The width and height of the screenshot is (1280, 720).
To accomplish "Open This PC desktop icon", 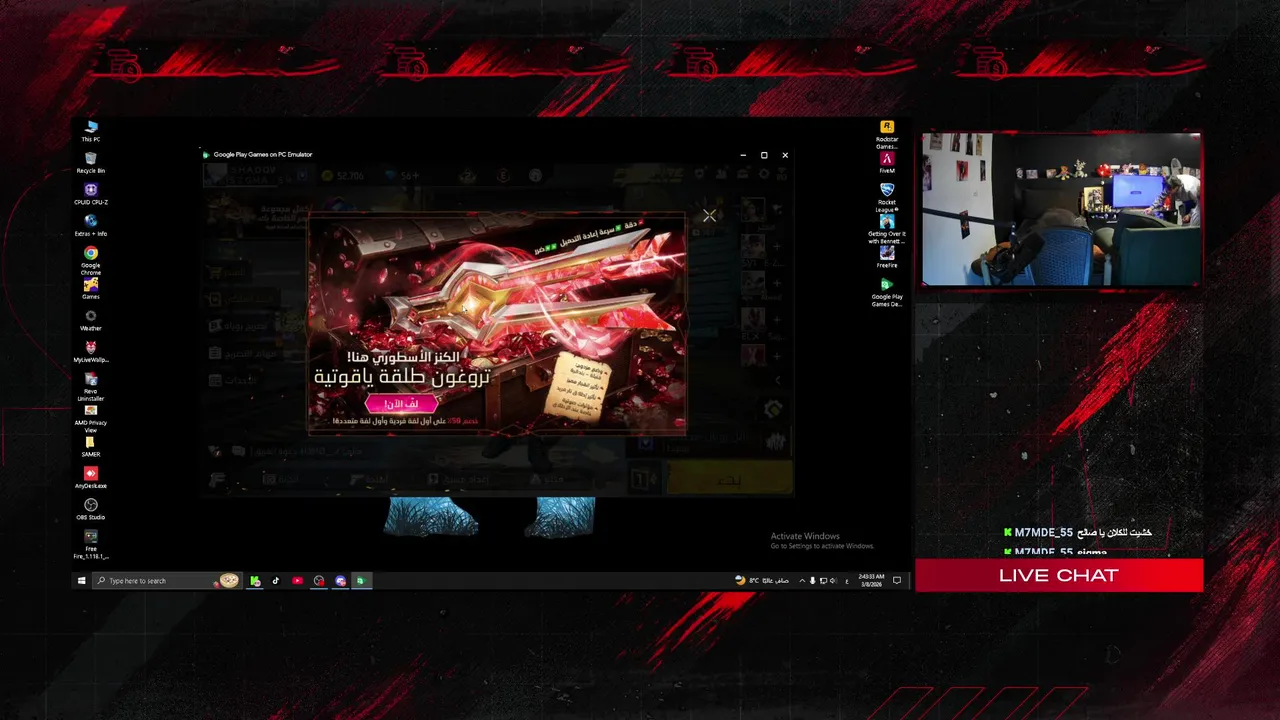I will point(91,131).
